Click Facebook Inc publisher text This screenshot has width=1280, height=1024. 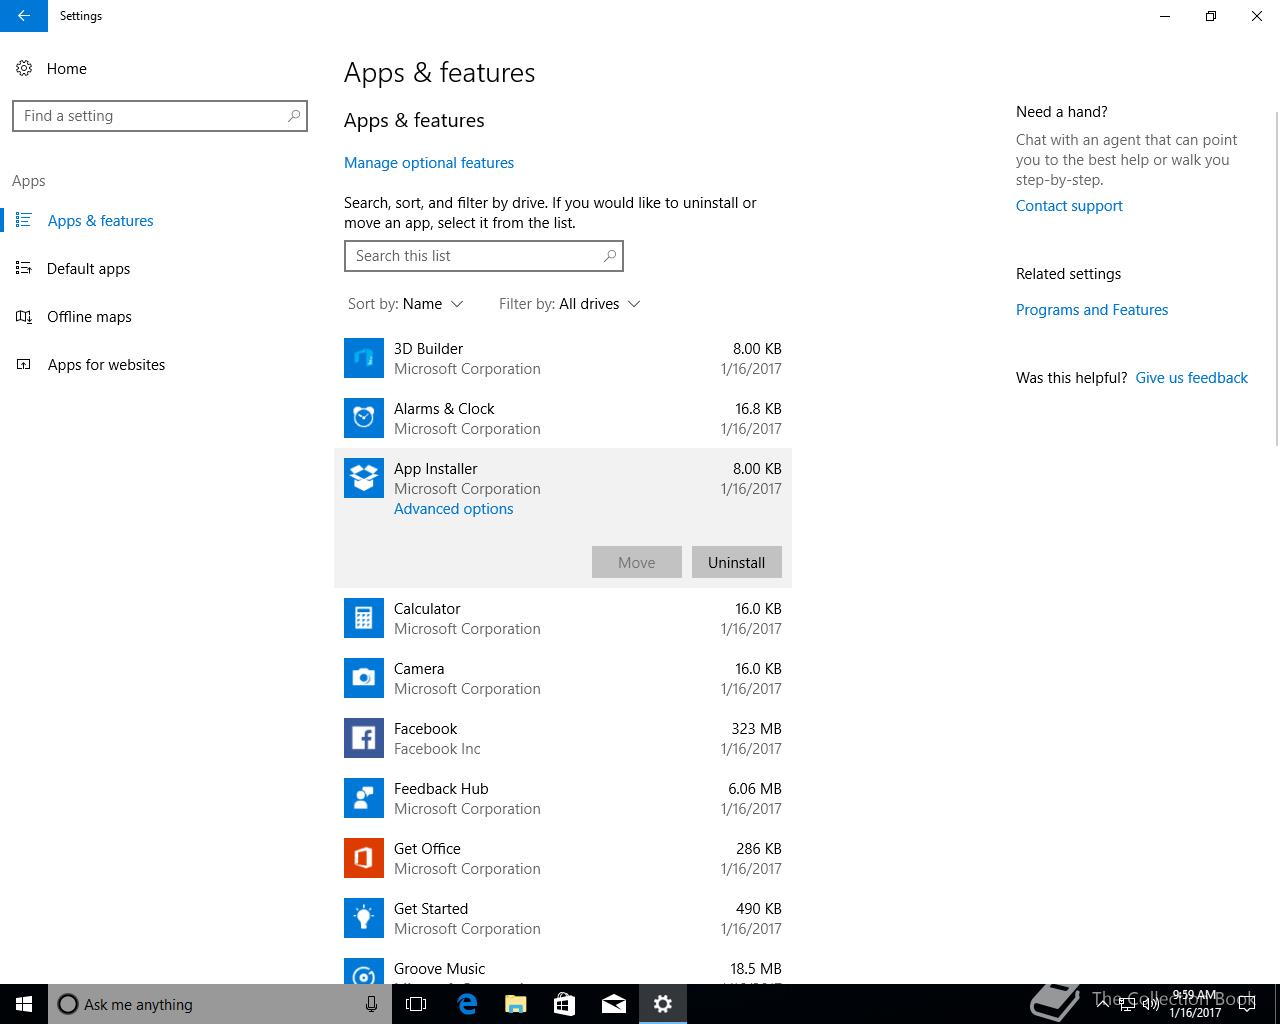[437, 749]
